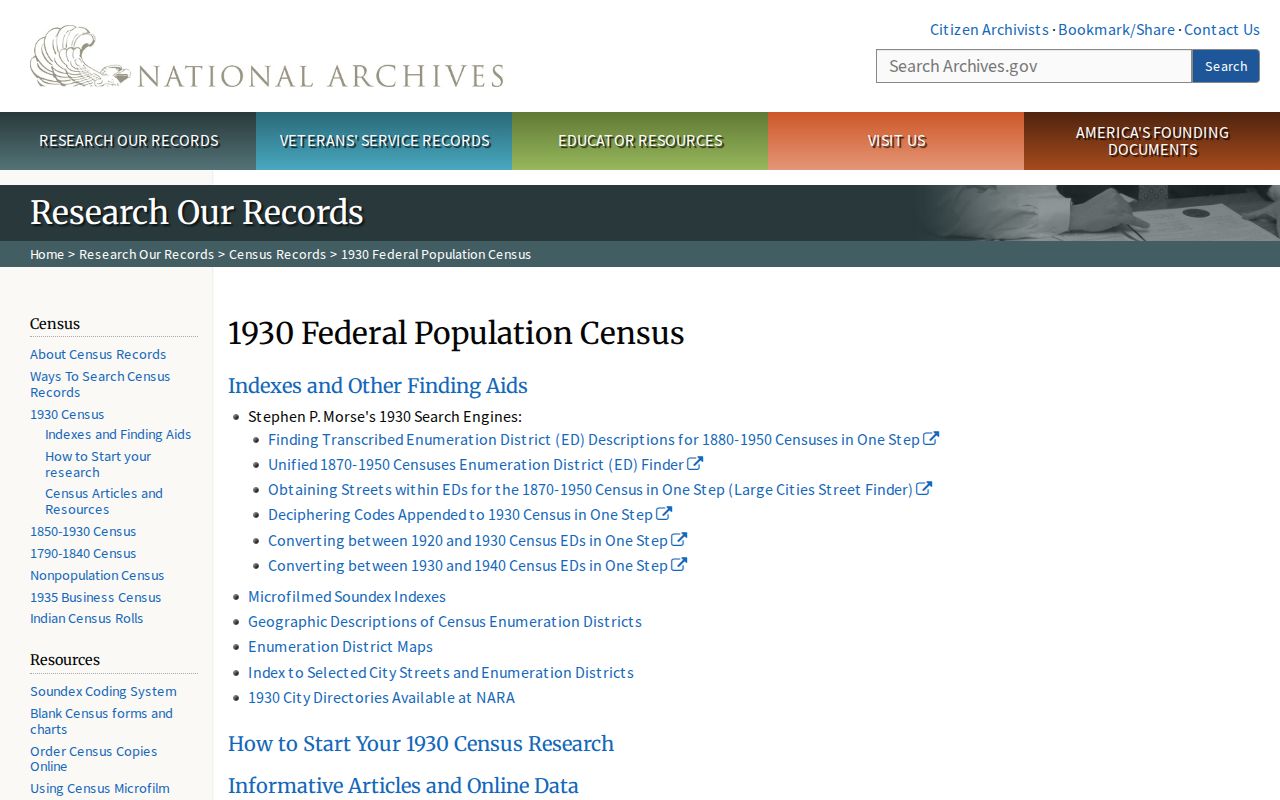
Task: Open the Educator Resources menu
Action: point(640,141)
